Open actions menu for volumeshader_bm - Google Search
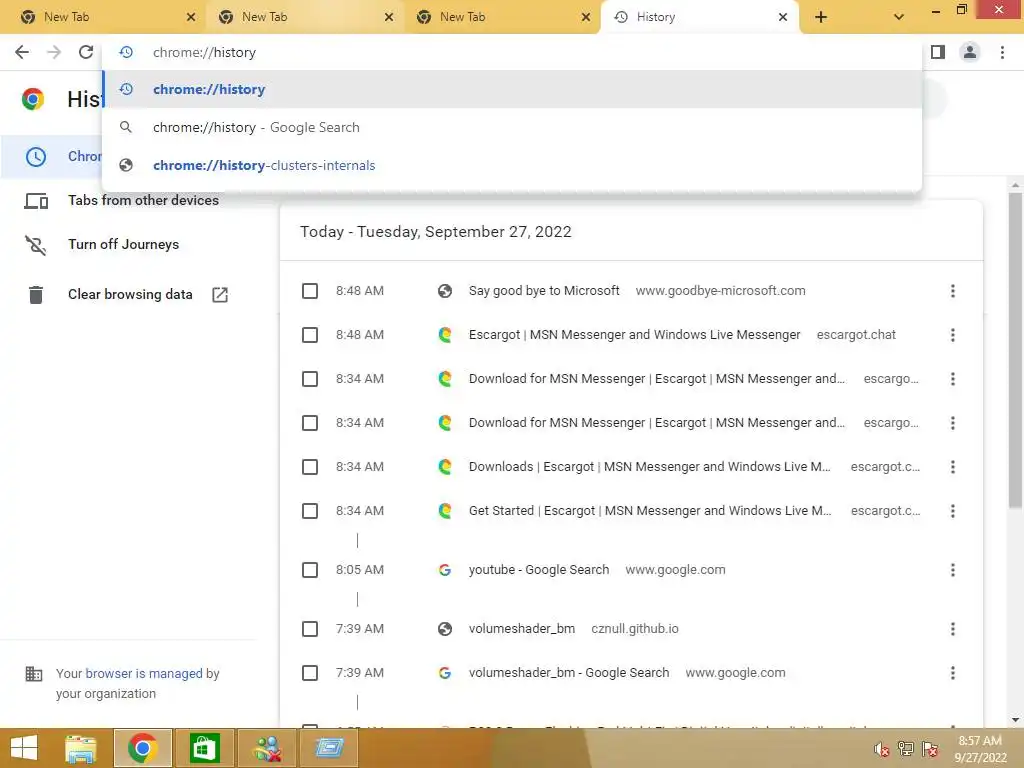 pos(953,673)
